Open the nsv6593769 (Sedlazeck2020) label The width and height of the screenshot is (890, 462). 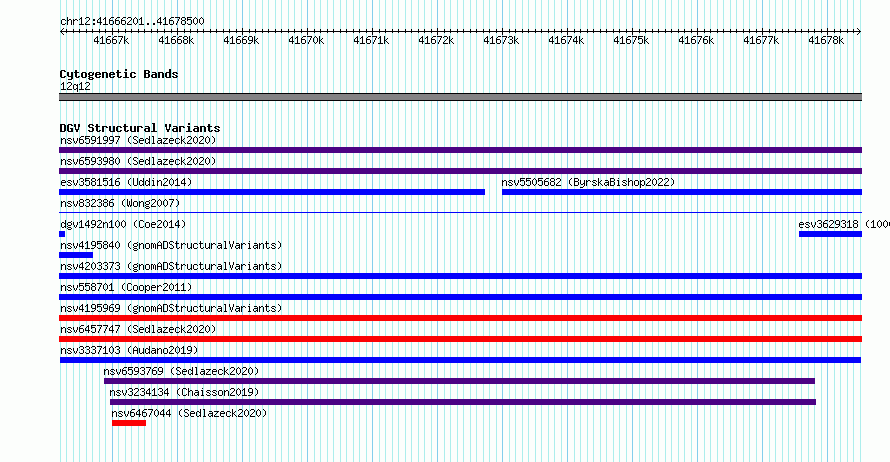181,371
